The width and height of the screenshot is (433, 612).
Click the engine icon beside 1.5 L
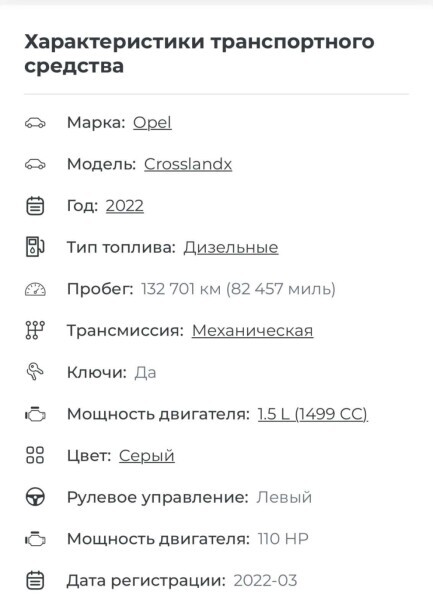pyautogui.click(x=35, y=414)
